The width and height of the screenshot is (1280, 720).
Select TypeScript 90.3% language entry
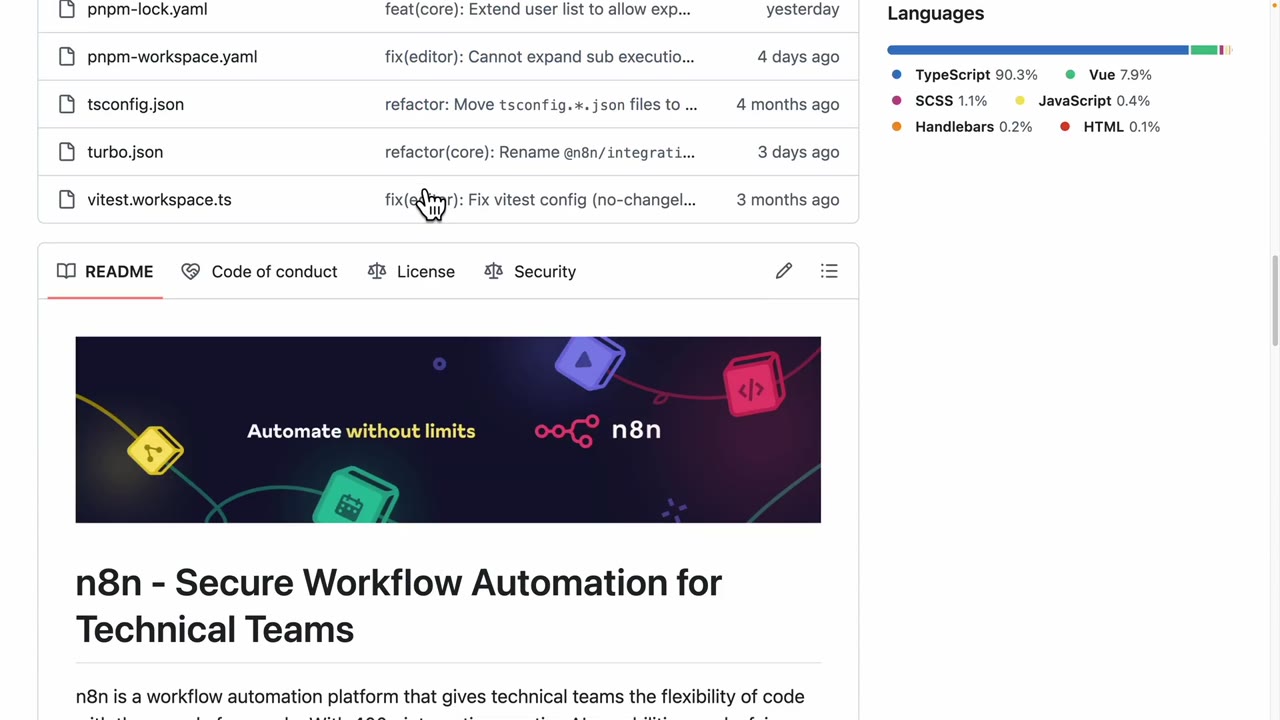(x=964, y=75)
